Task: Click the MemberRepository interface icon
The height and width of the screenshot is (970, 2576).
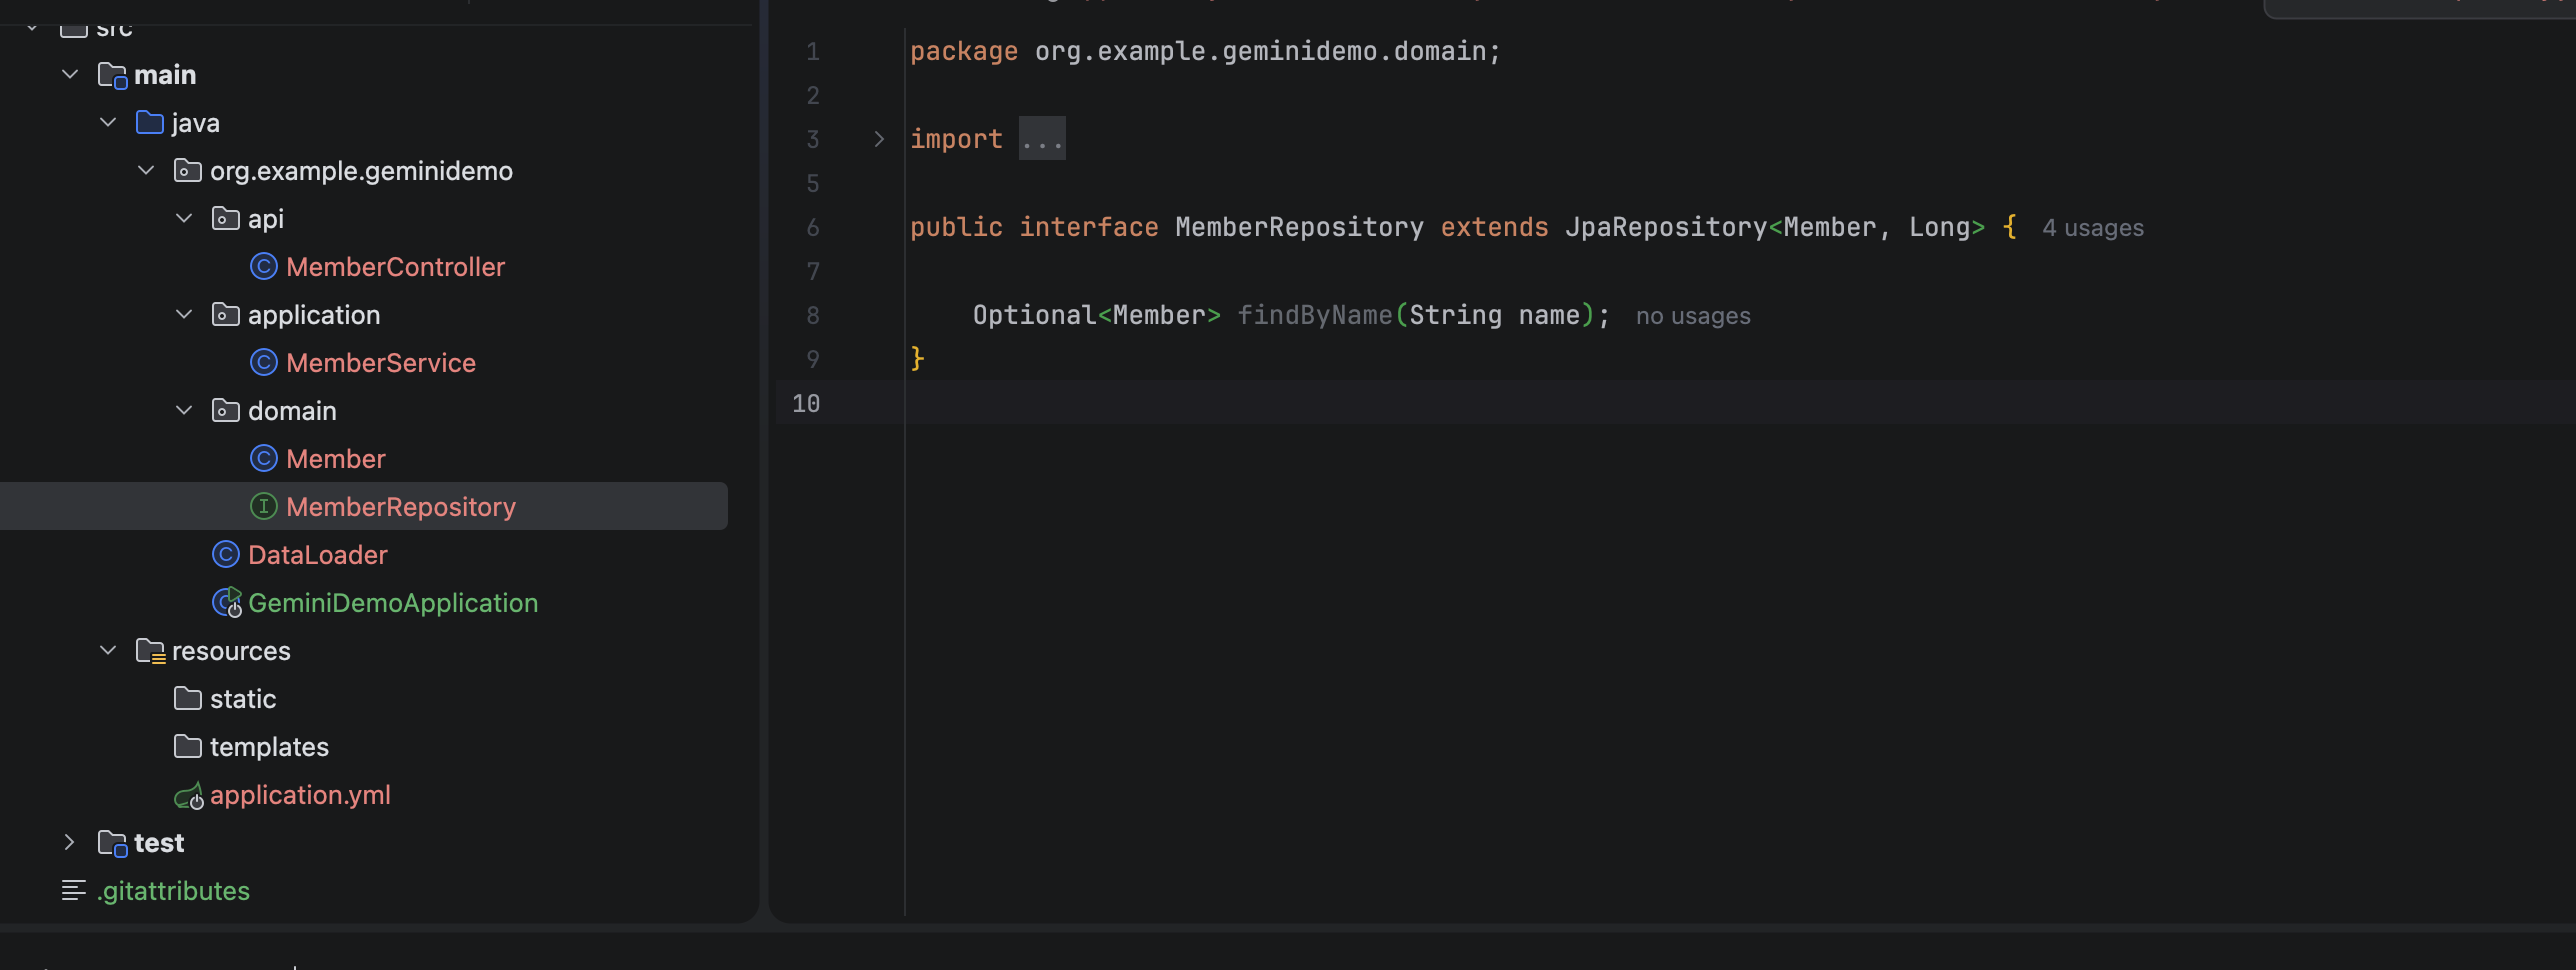Action: (263, 507)
